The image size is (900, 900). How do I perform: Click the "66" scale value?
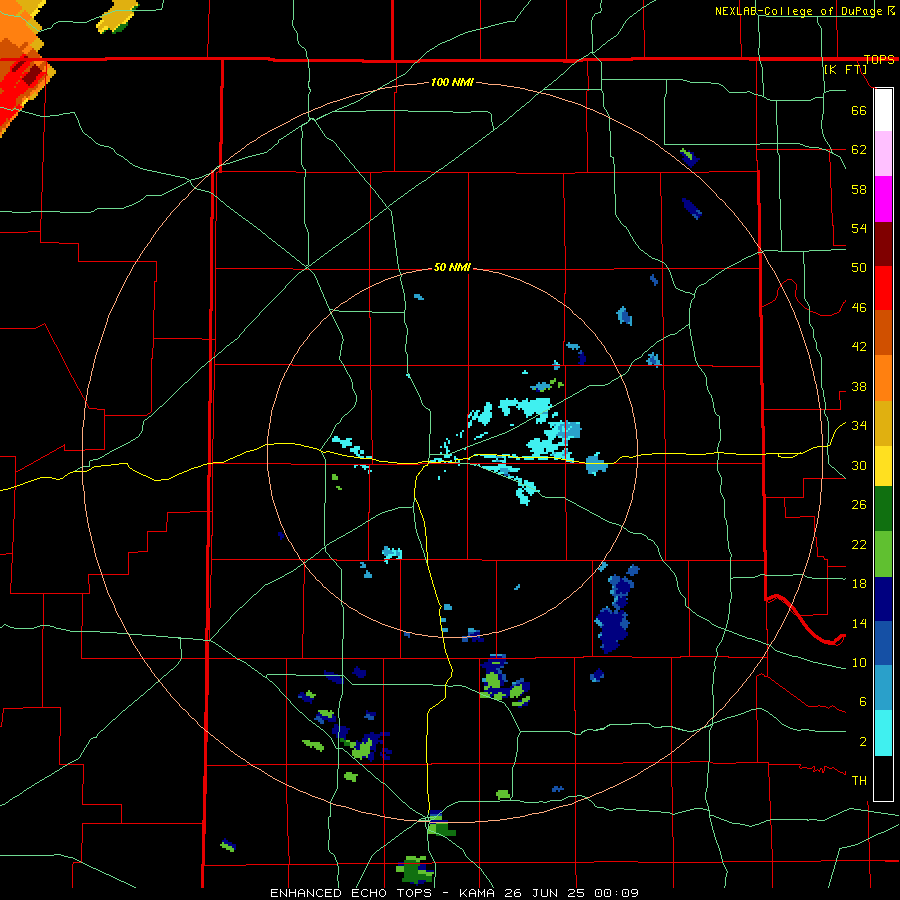(x=859, y=110)
